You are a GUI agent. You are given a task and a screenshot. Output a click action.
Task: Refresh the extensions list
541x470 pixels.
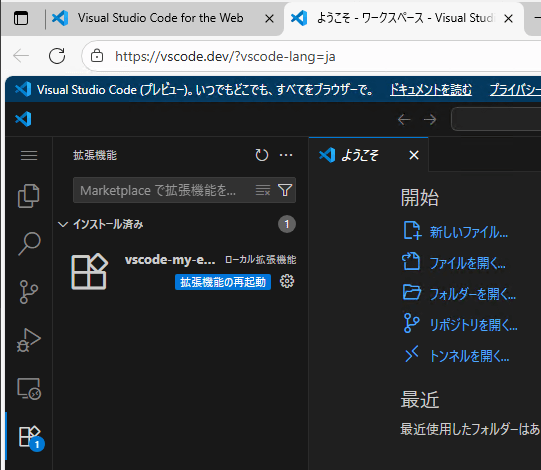click(262, 155)
